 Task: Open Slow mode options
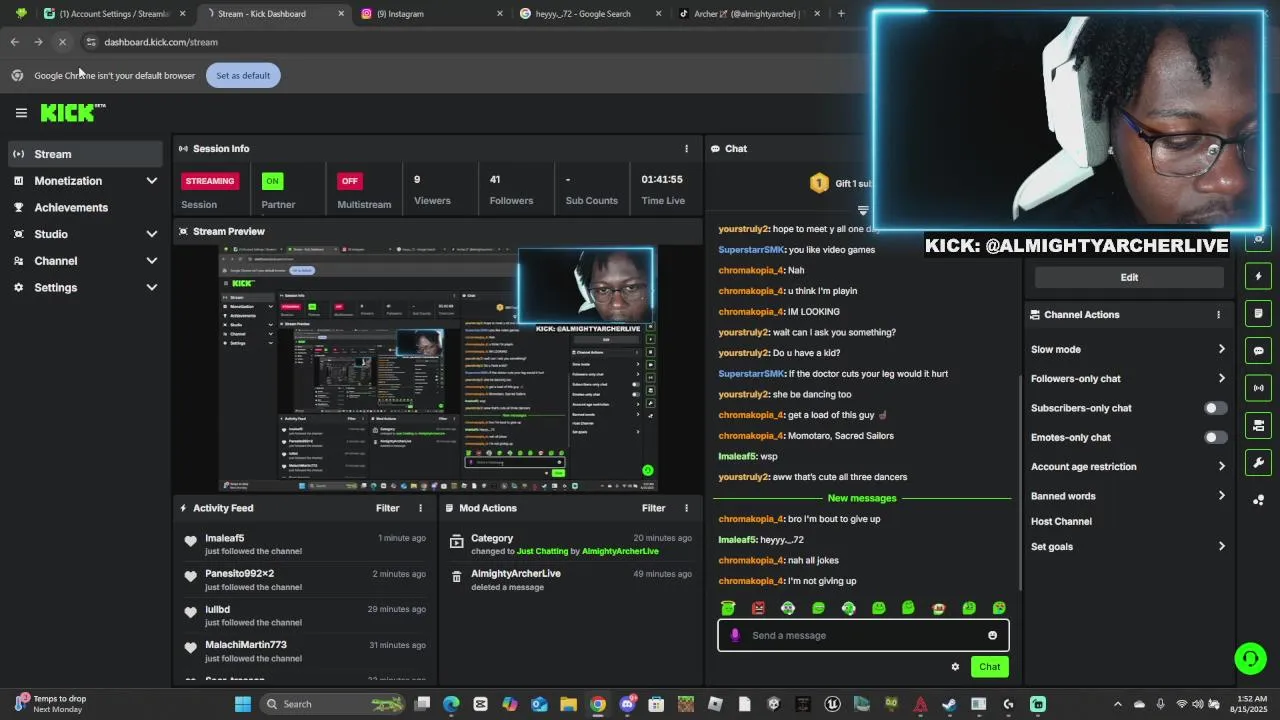pos(1128,349)
